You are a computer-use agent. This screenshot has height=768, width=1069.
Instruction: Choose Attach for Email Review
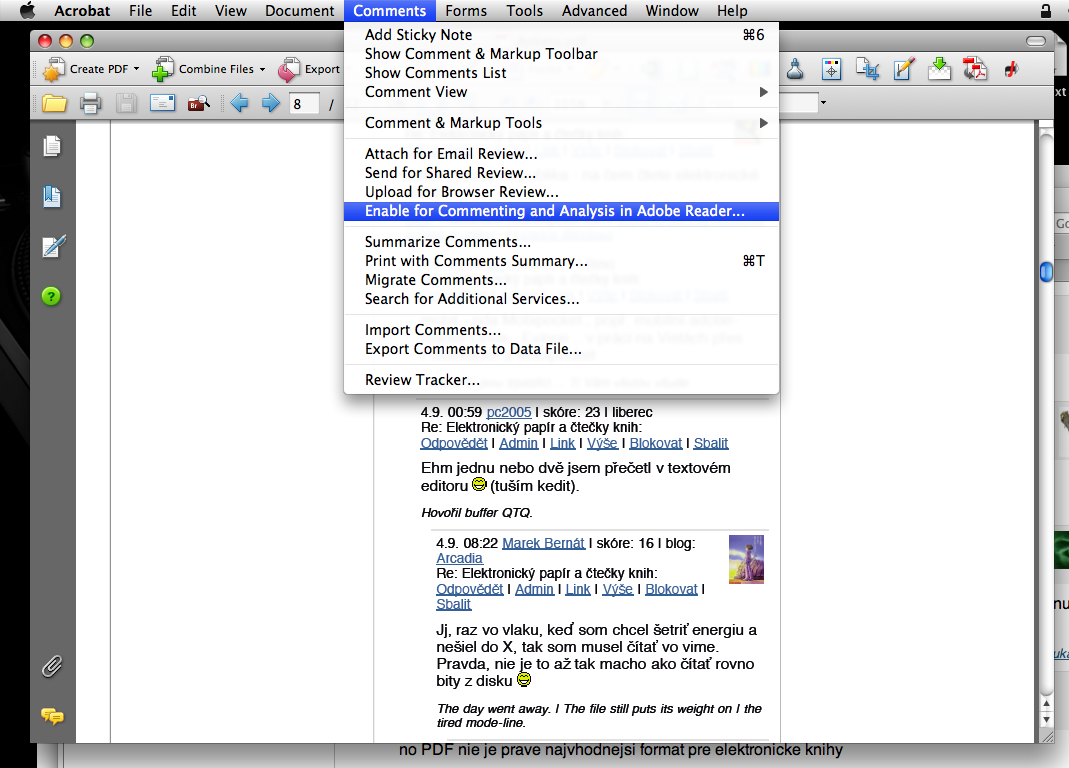(x=561, y=154)
